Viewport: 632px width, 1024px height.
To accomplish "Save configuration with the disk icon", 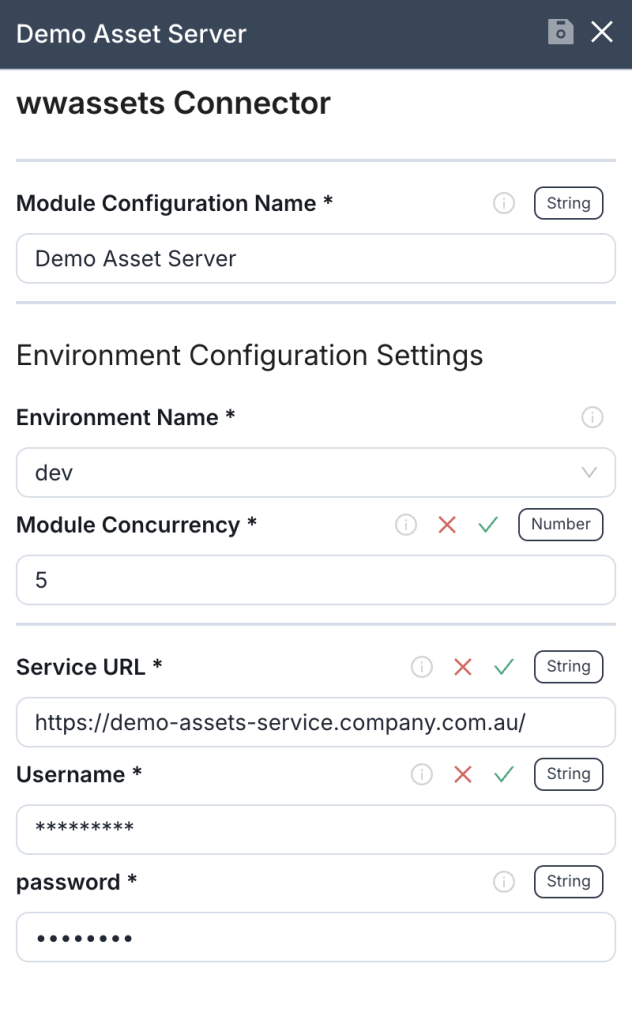I will coord(560,31).
